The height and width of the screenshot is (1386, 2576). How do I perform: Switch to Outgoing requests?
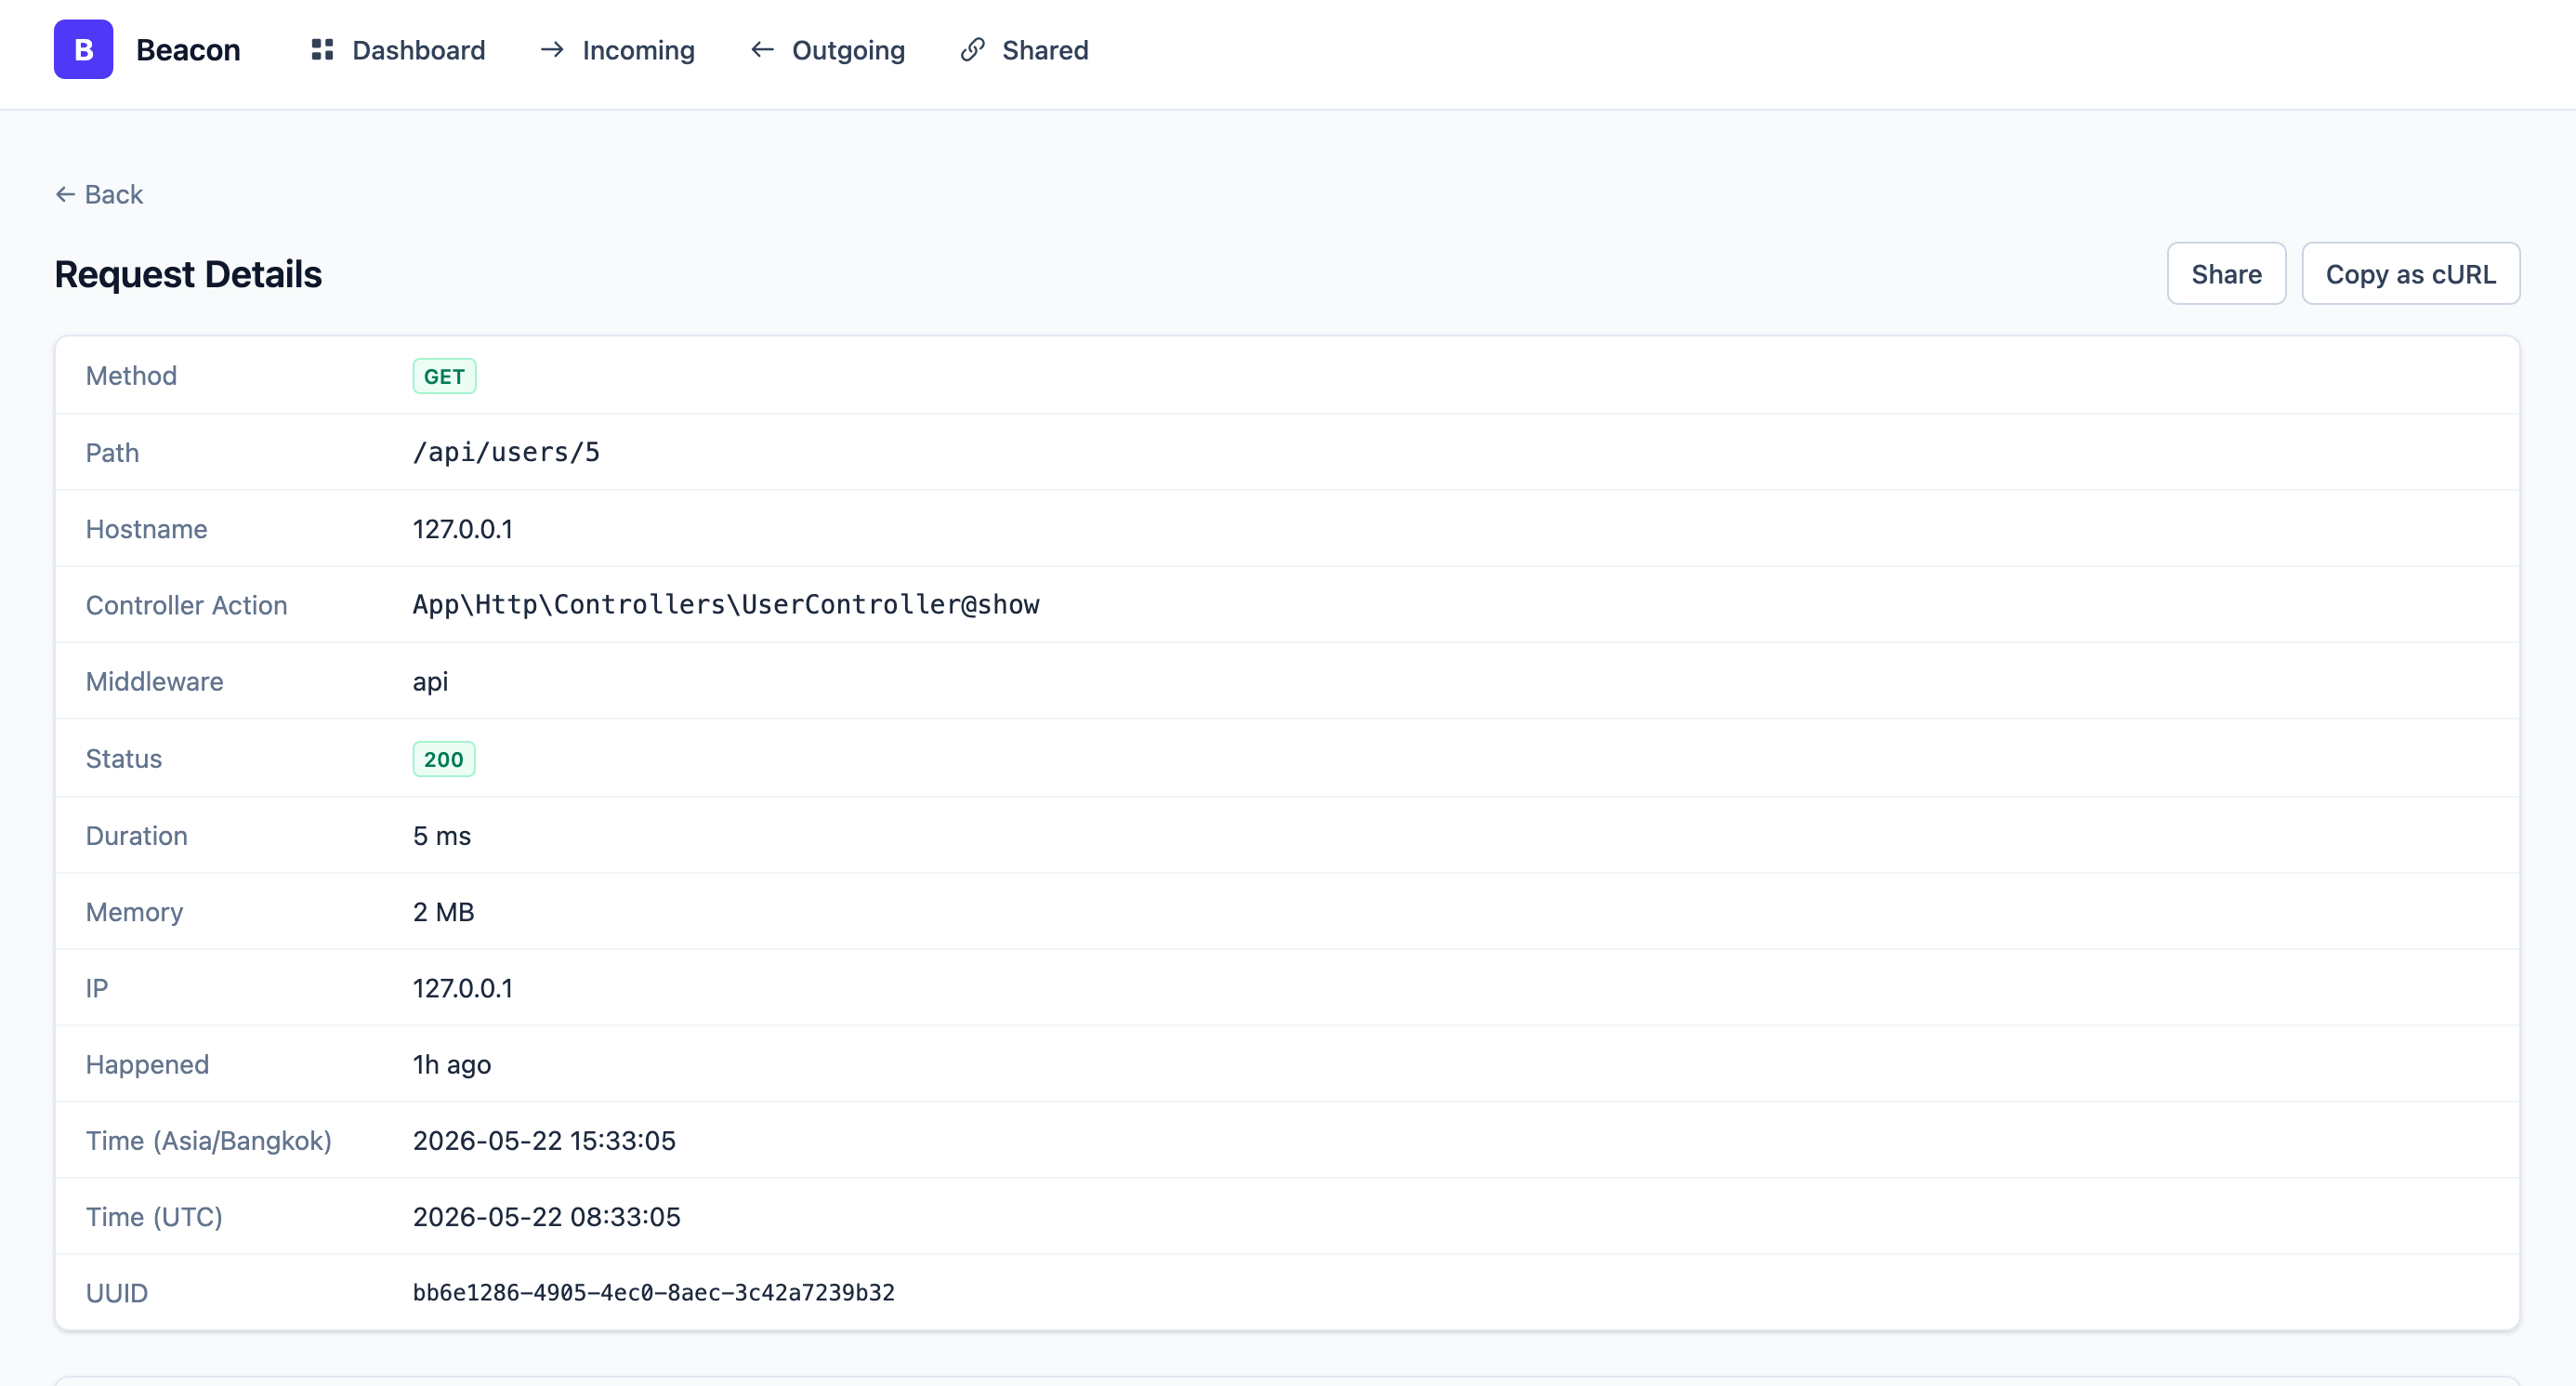pyautogui.click(x=827, y=49)
